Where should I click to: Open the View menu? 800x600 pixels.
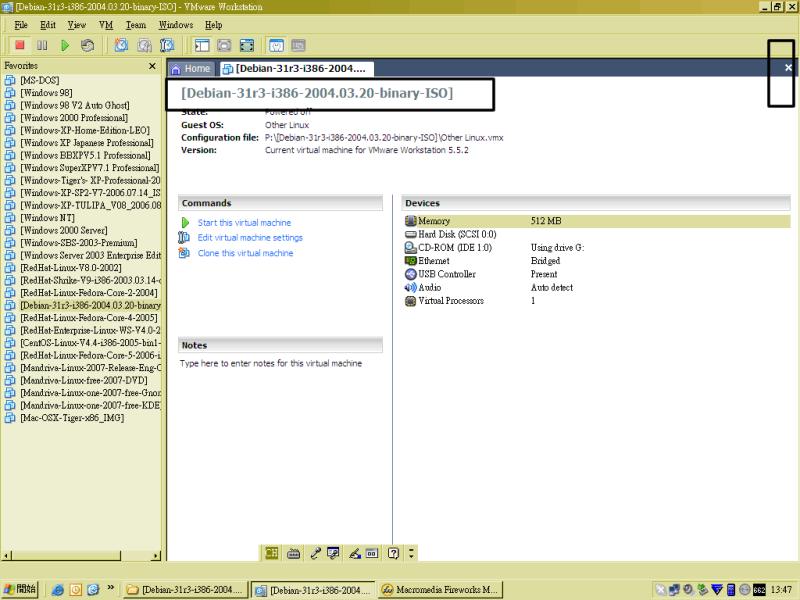point(77,25)
